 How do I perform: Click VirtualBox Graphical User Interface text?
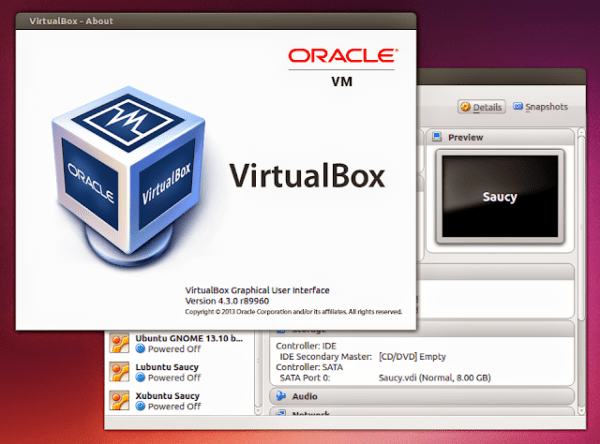tap(257, 290)
